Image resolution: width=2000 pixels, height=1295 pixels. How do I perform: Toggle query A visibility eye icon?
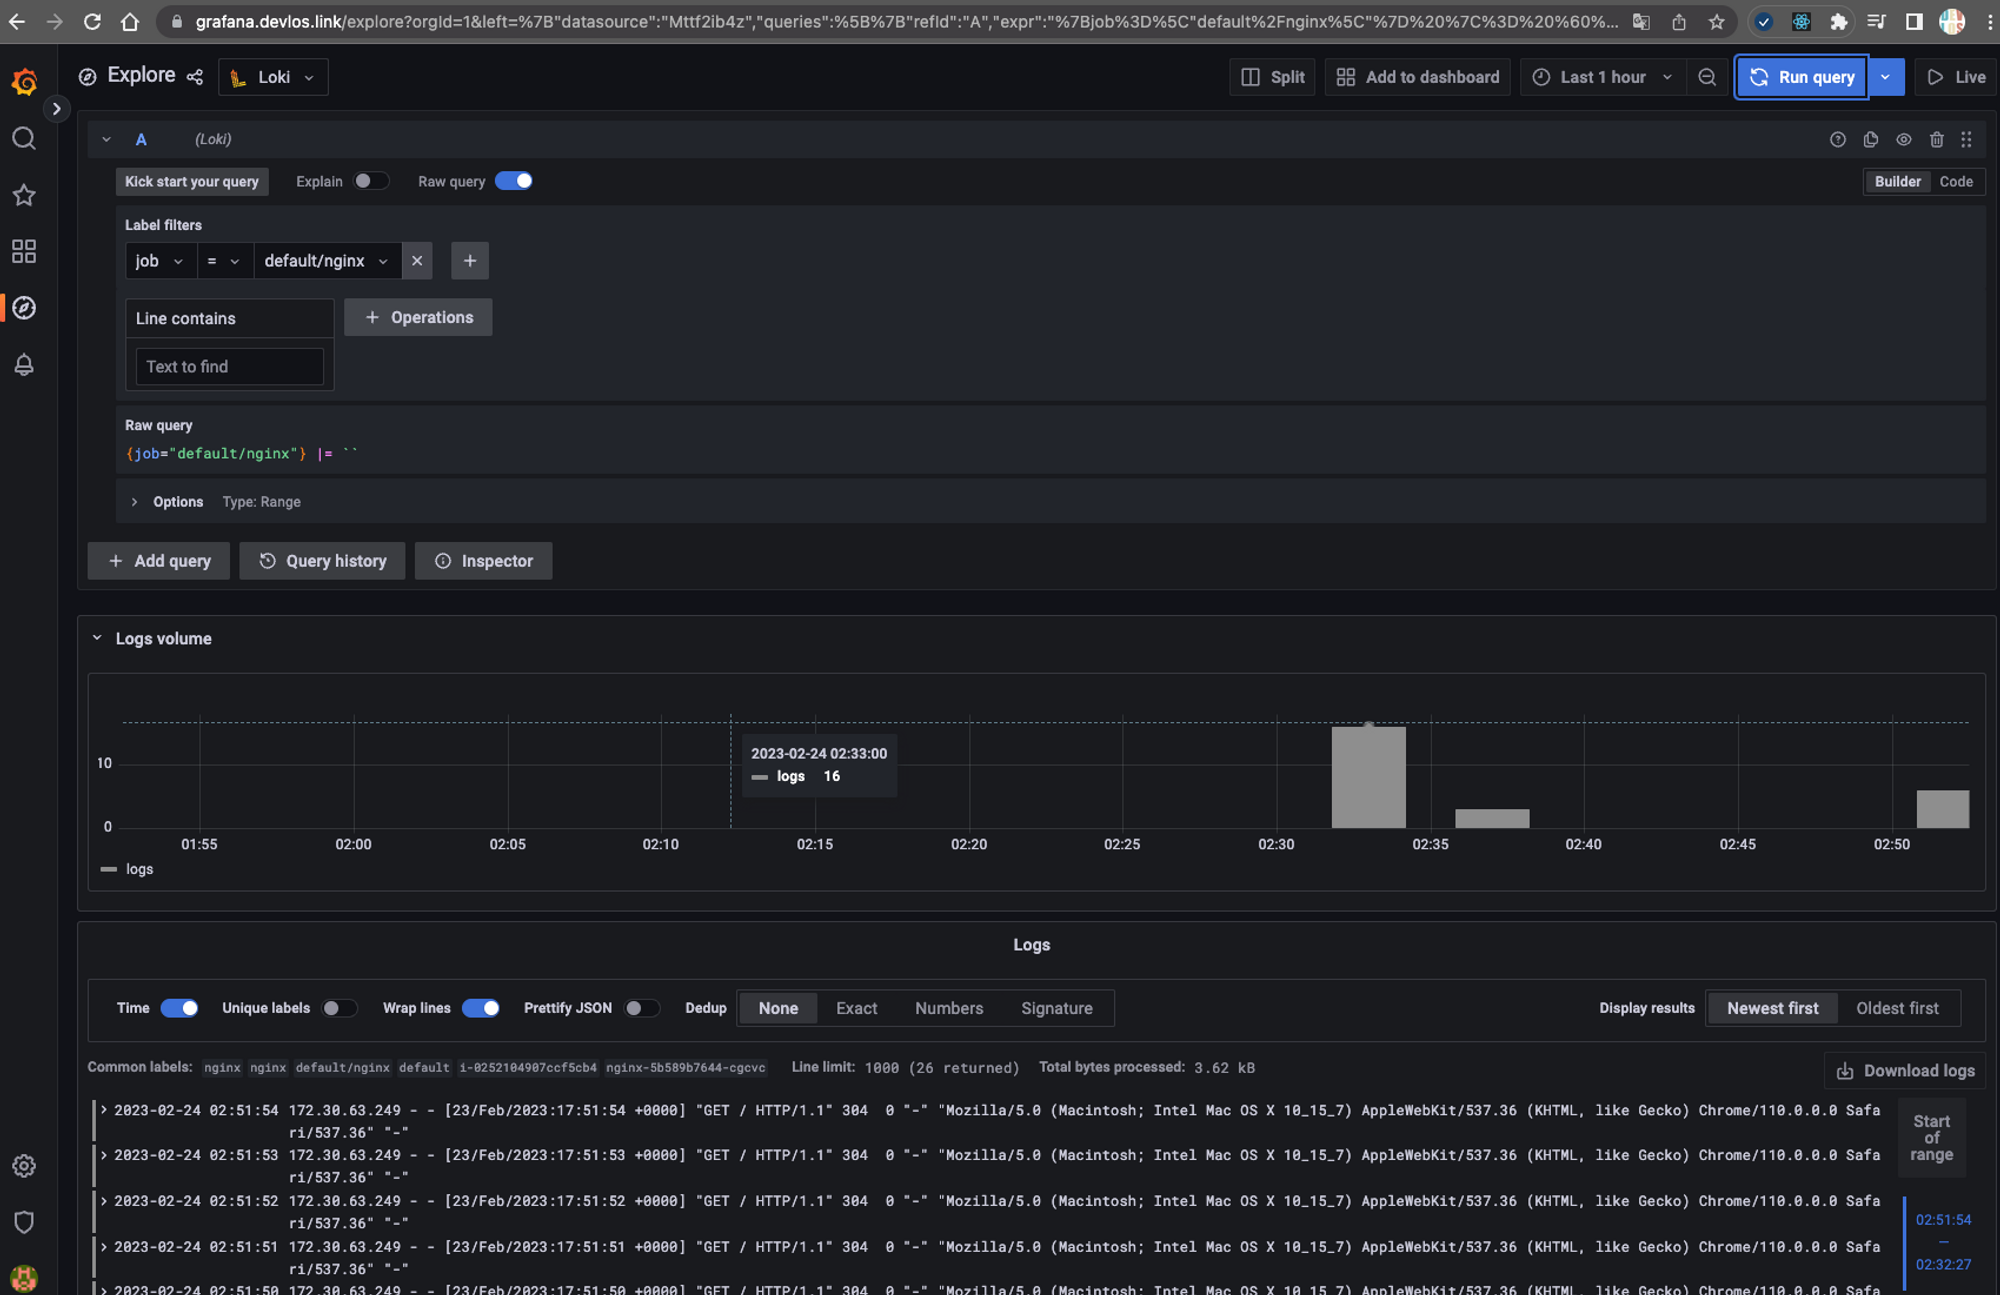point(1903,140)
